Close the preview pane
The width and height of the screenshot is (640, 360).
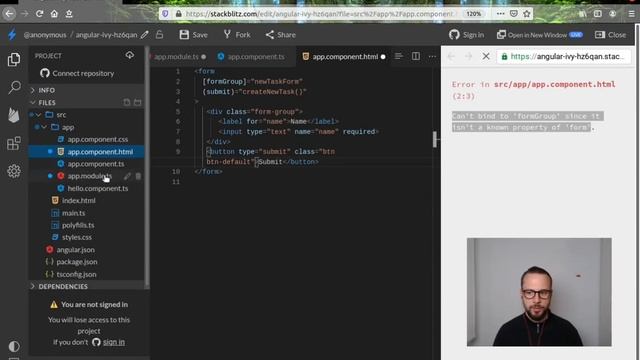(x=611, y=35)
